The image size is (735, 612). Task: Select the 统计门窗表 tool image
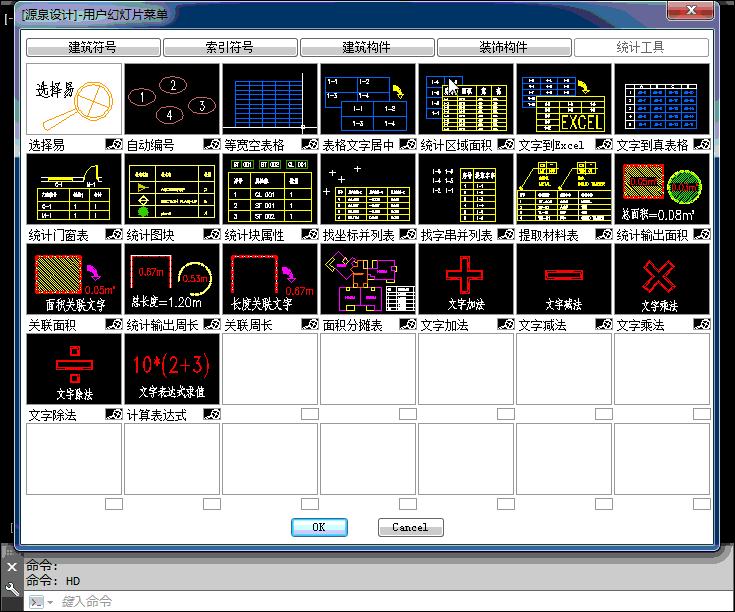pos(74,189)
